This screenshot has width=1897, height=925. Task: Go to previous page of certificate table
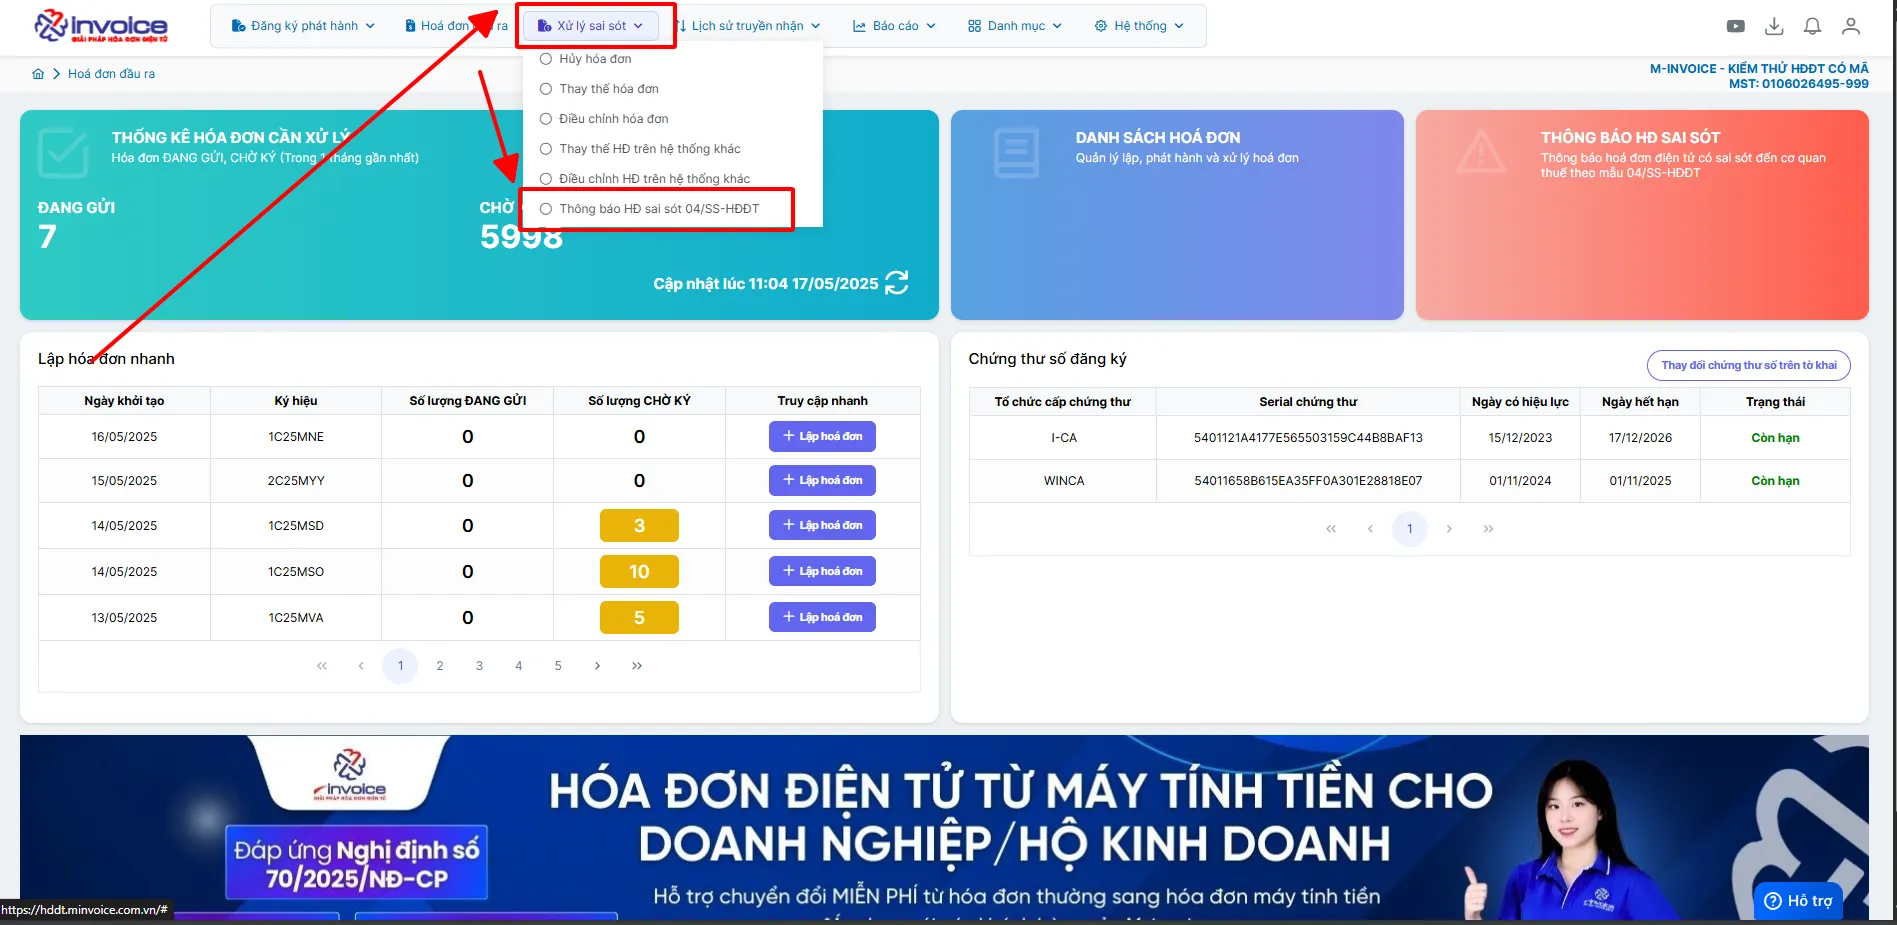tap(1370, 529)
